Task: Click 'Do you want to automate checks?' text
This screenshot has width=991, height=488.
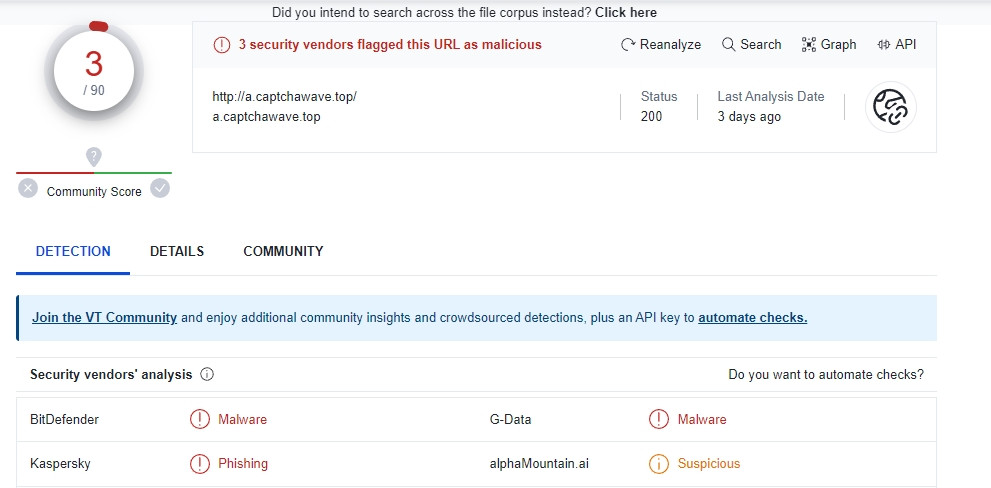Action: (826, 375)
